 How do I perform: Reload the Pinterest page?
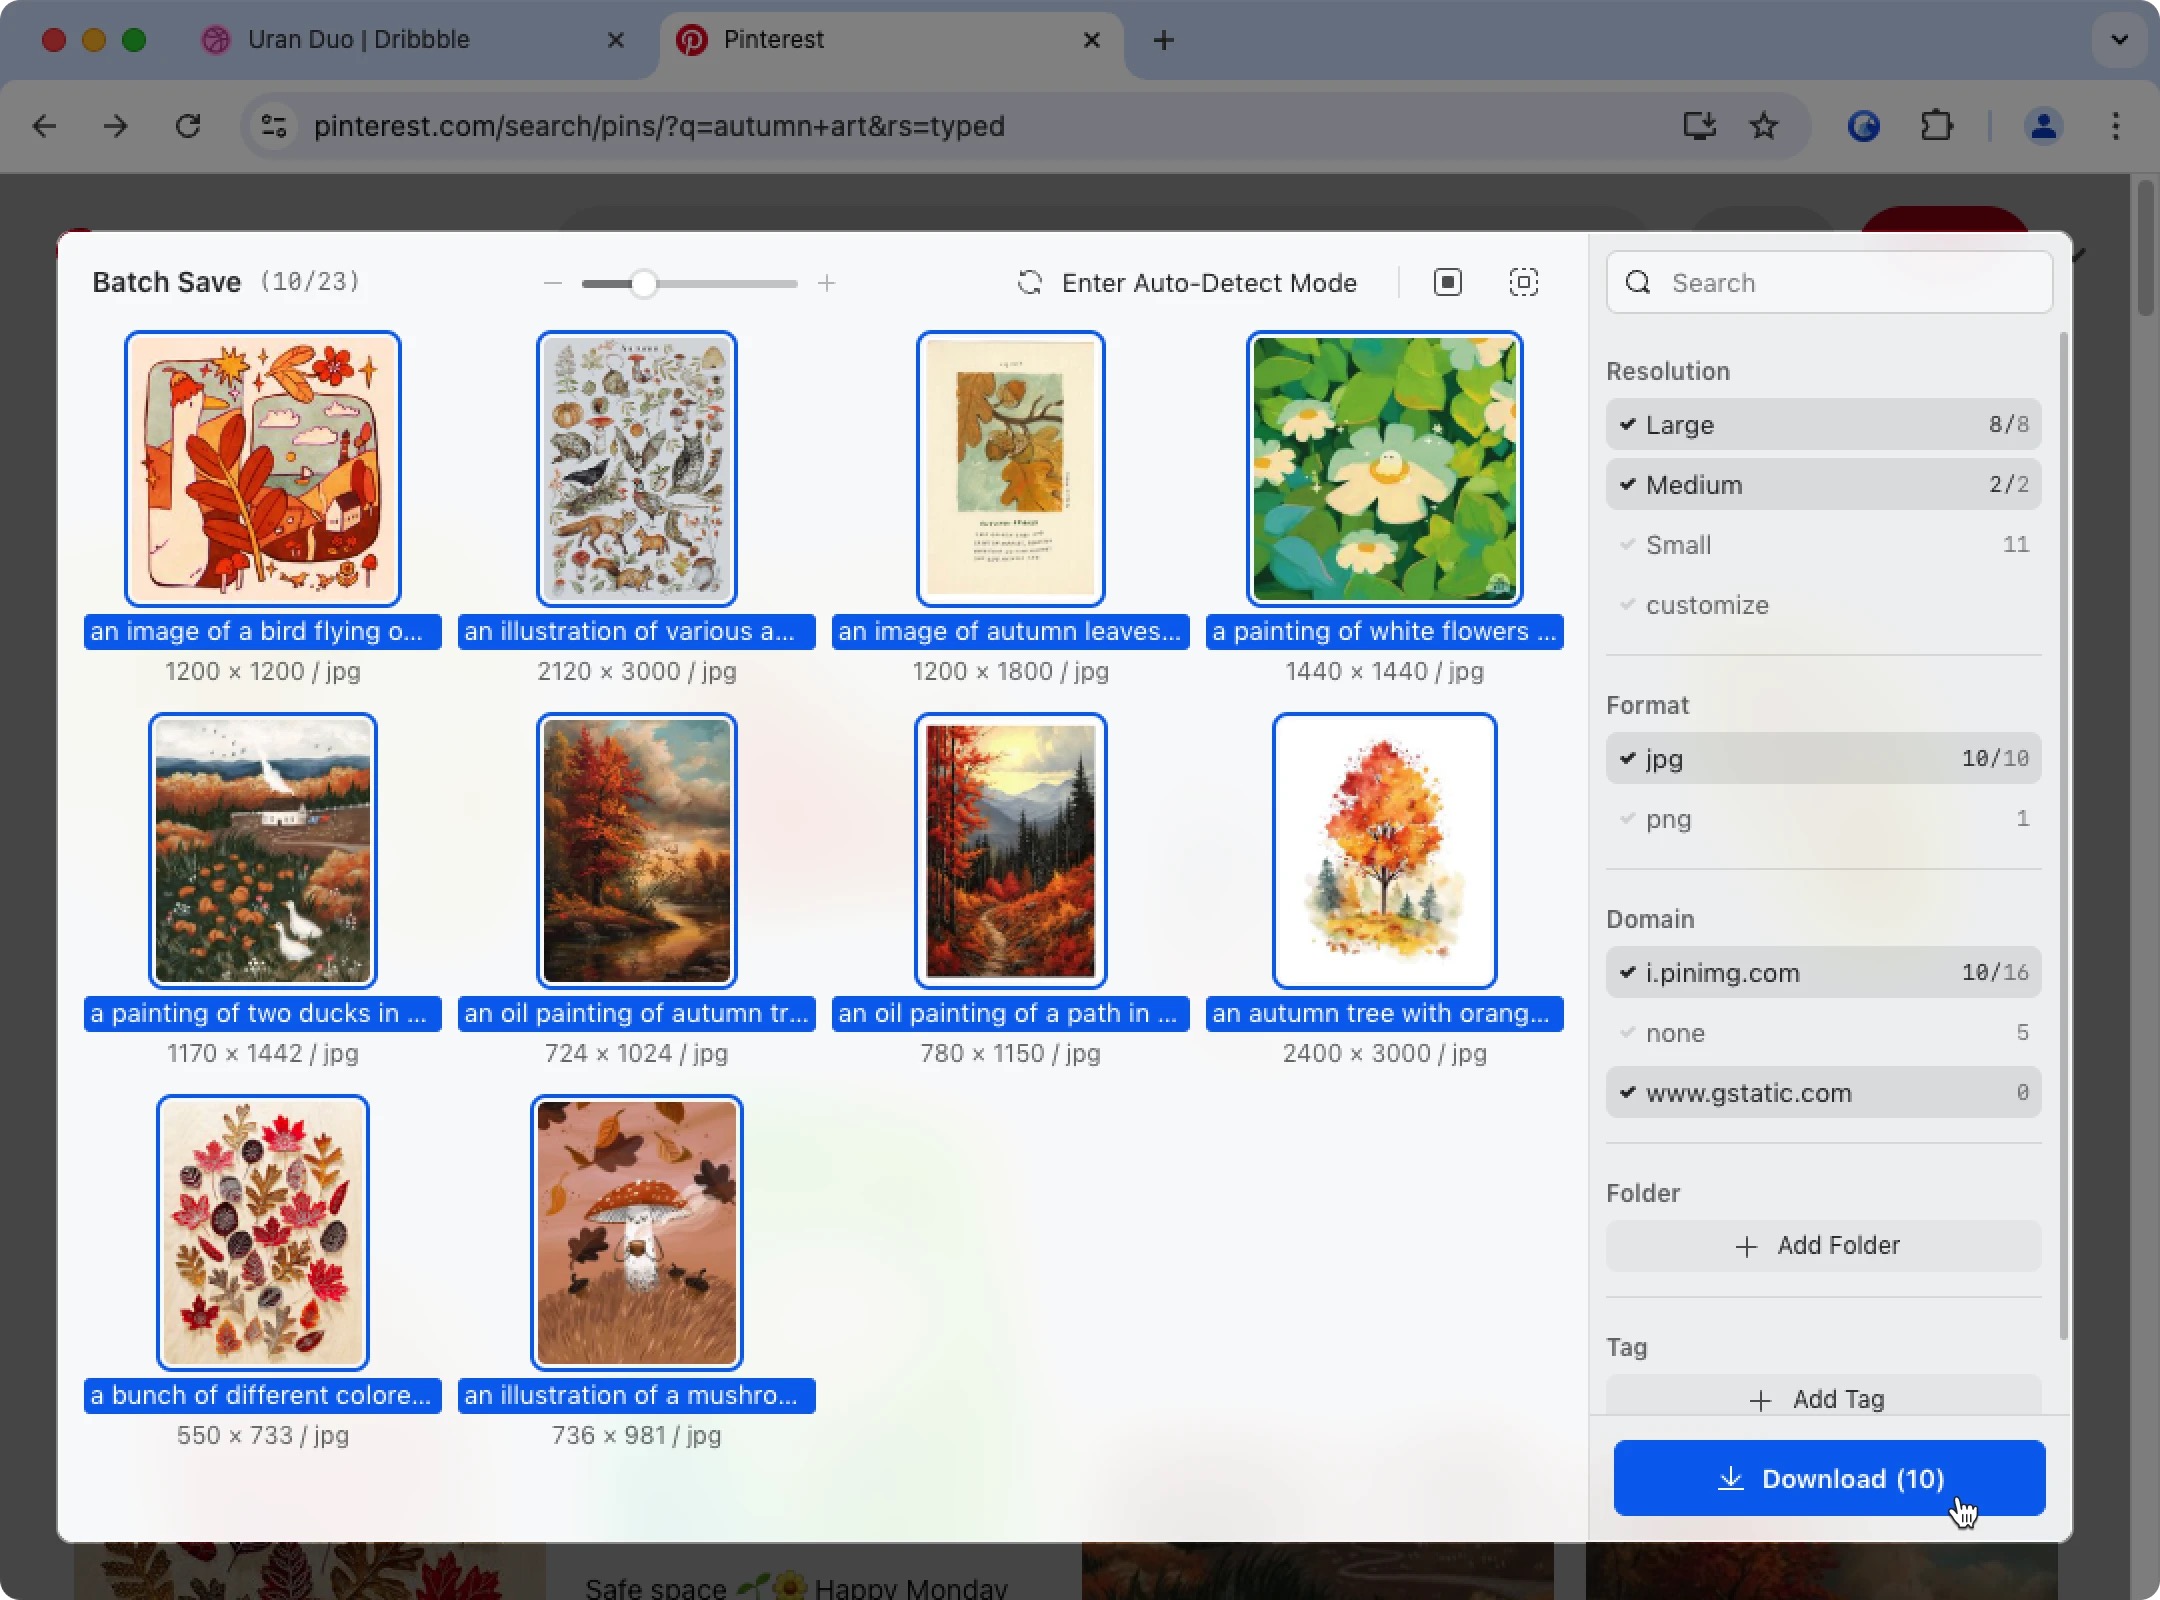pos(188,126)
